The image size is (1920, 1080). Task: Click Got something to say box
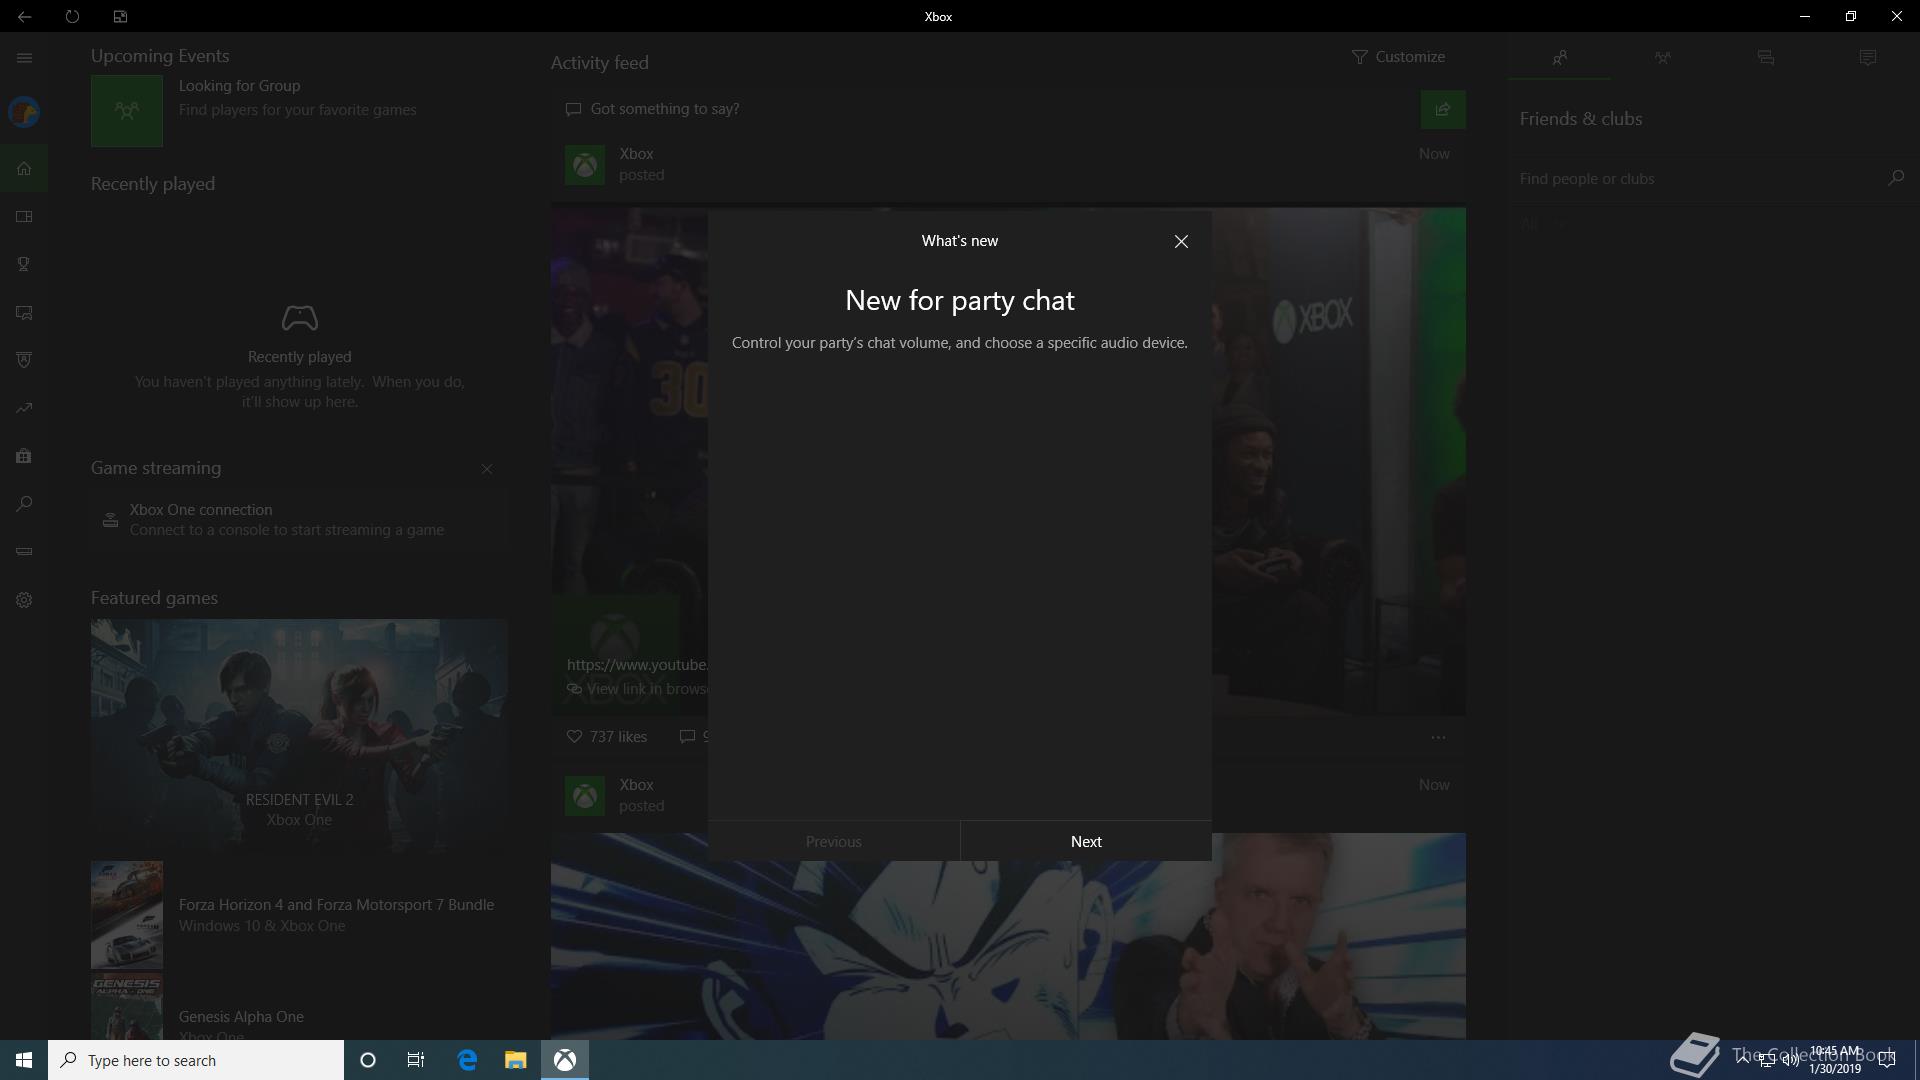(x=985, y=109)
